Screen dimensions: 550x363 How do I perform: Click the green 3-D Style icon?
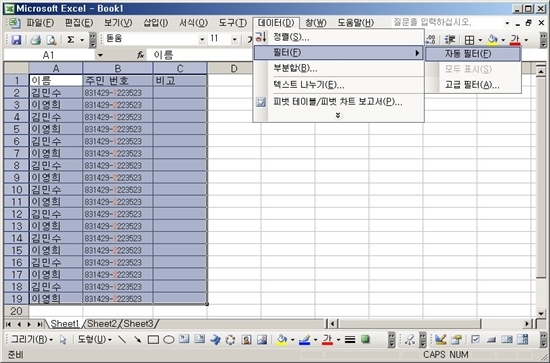365,339
